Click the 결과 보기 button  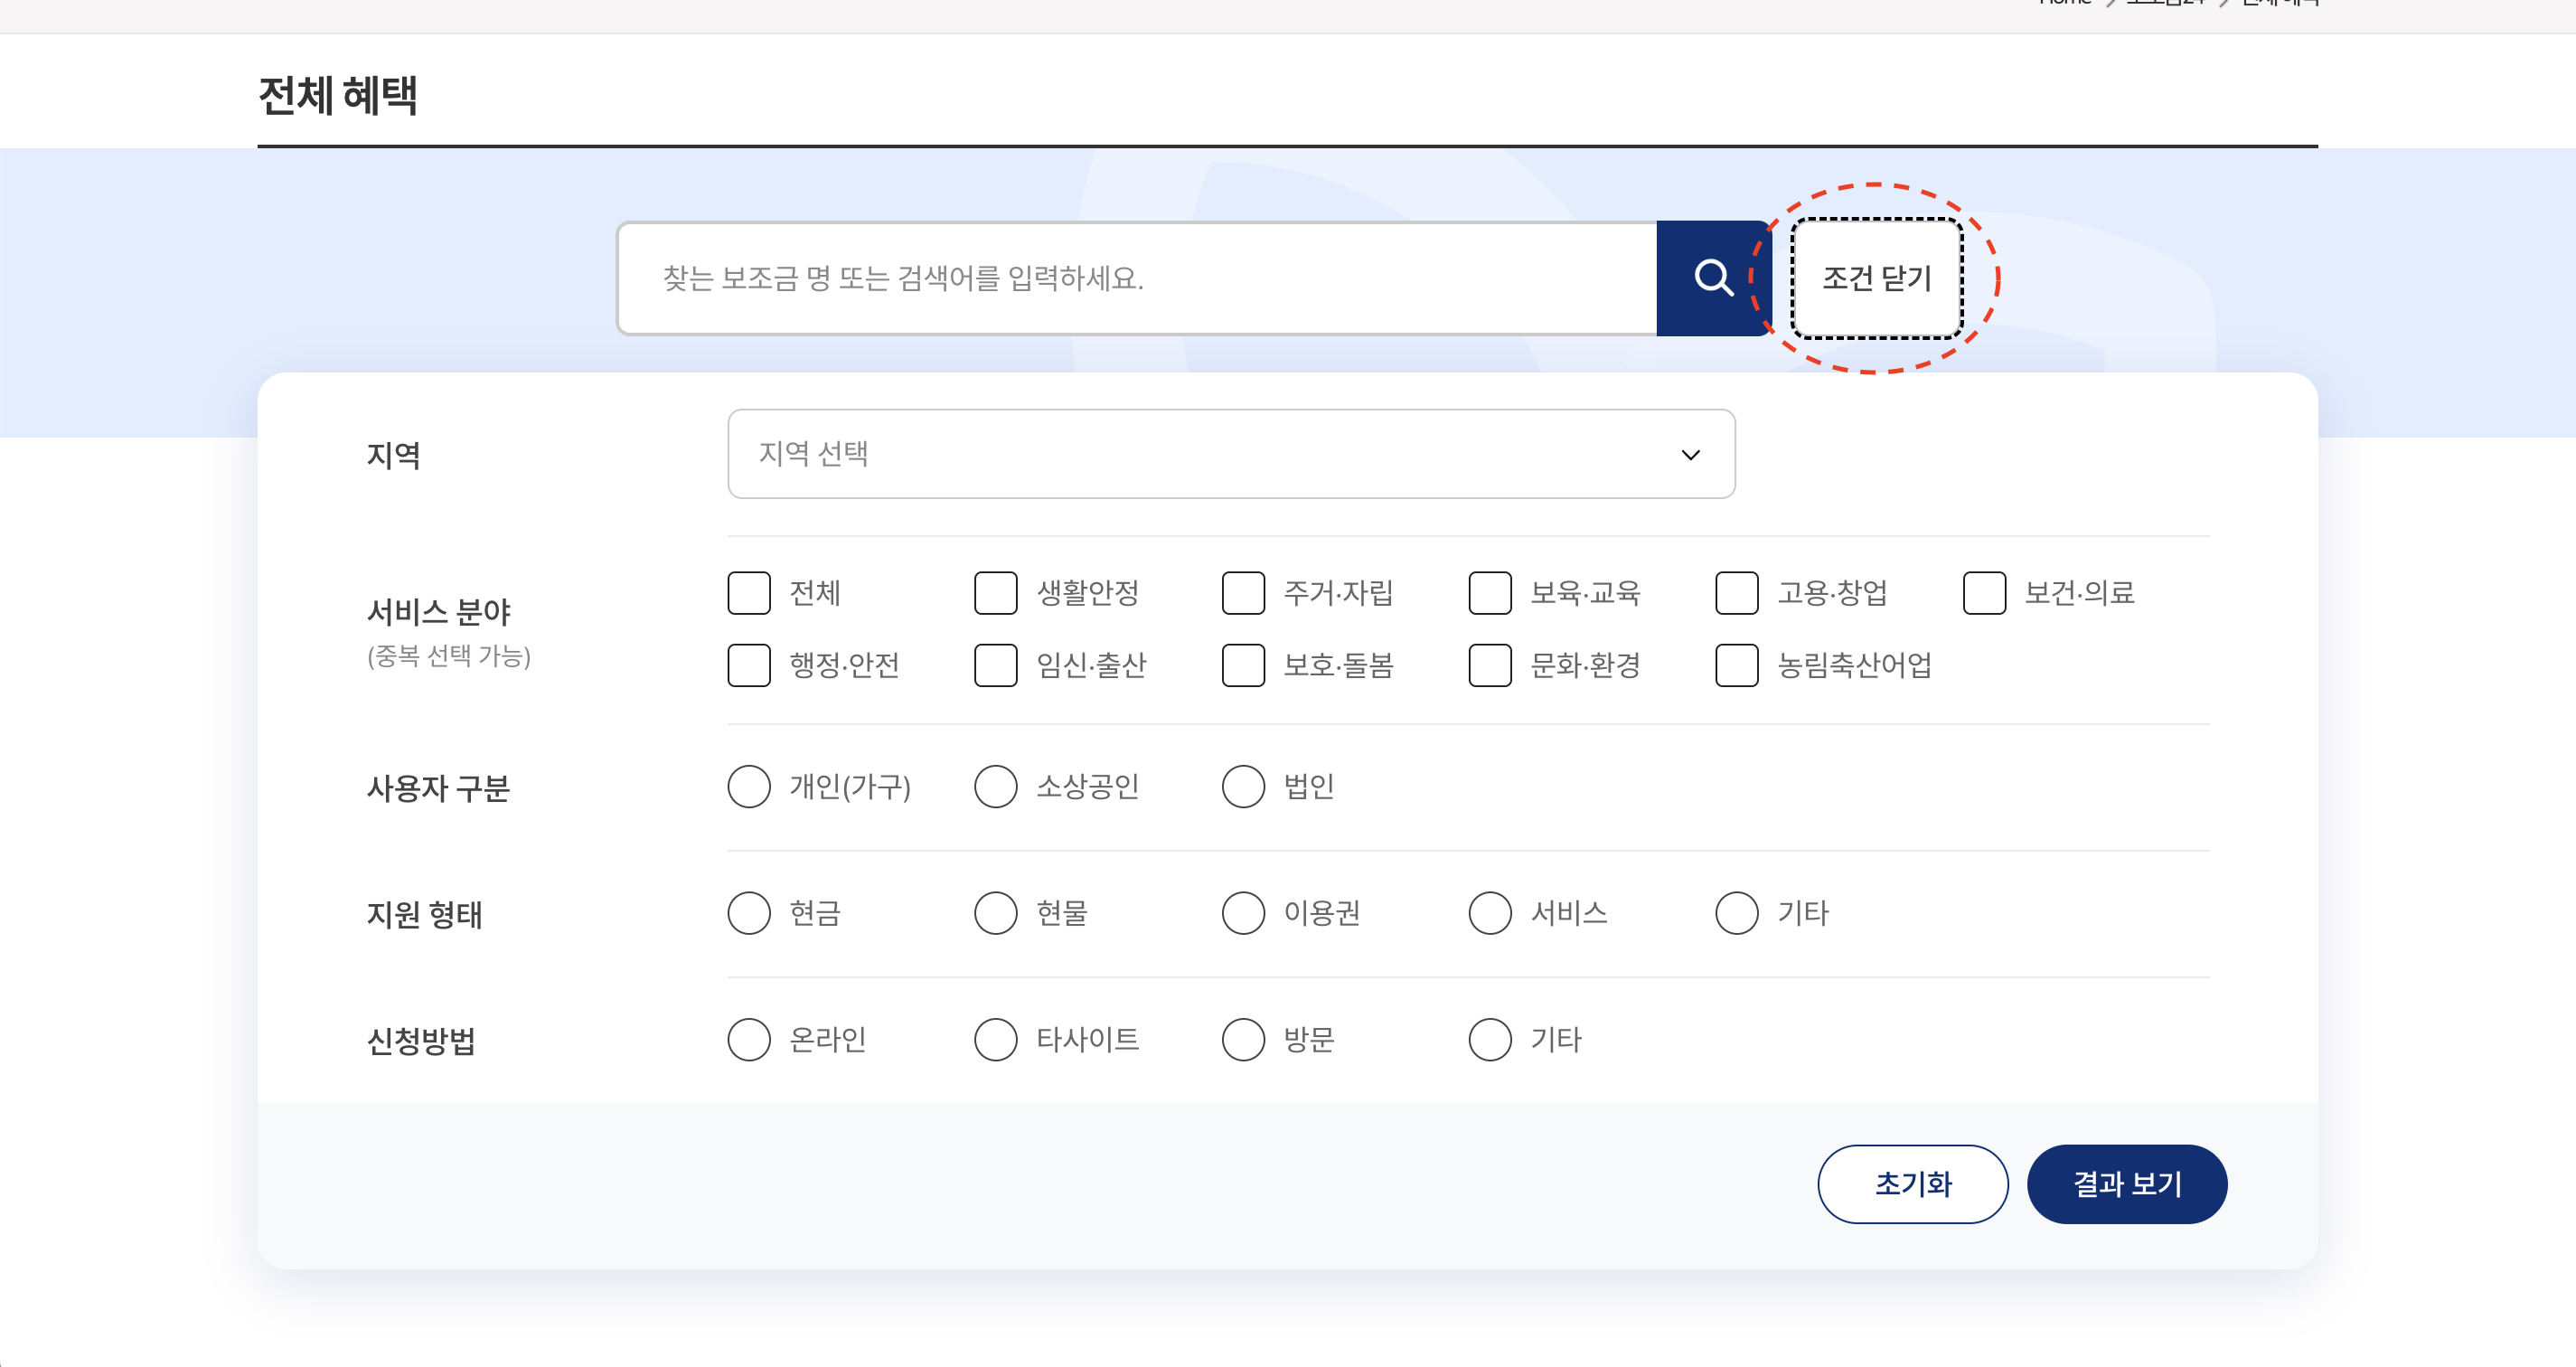[x=2126, y=1184]
